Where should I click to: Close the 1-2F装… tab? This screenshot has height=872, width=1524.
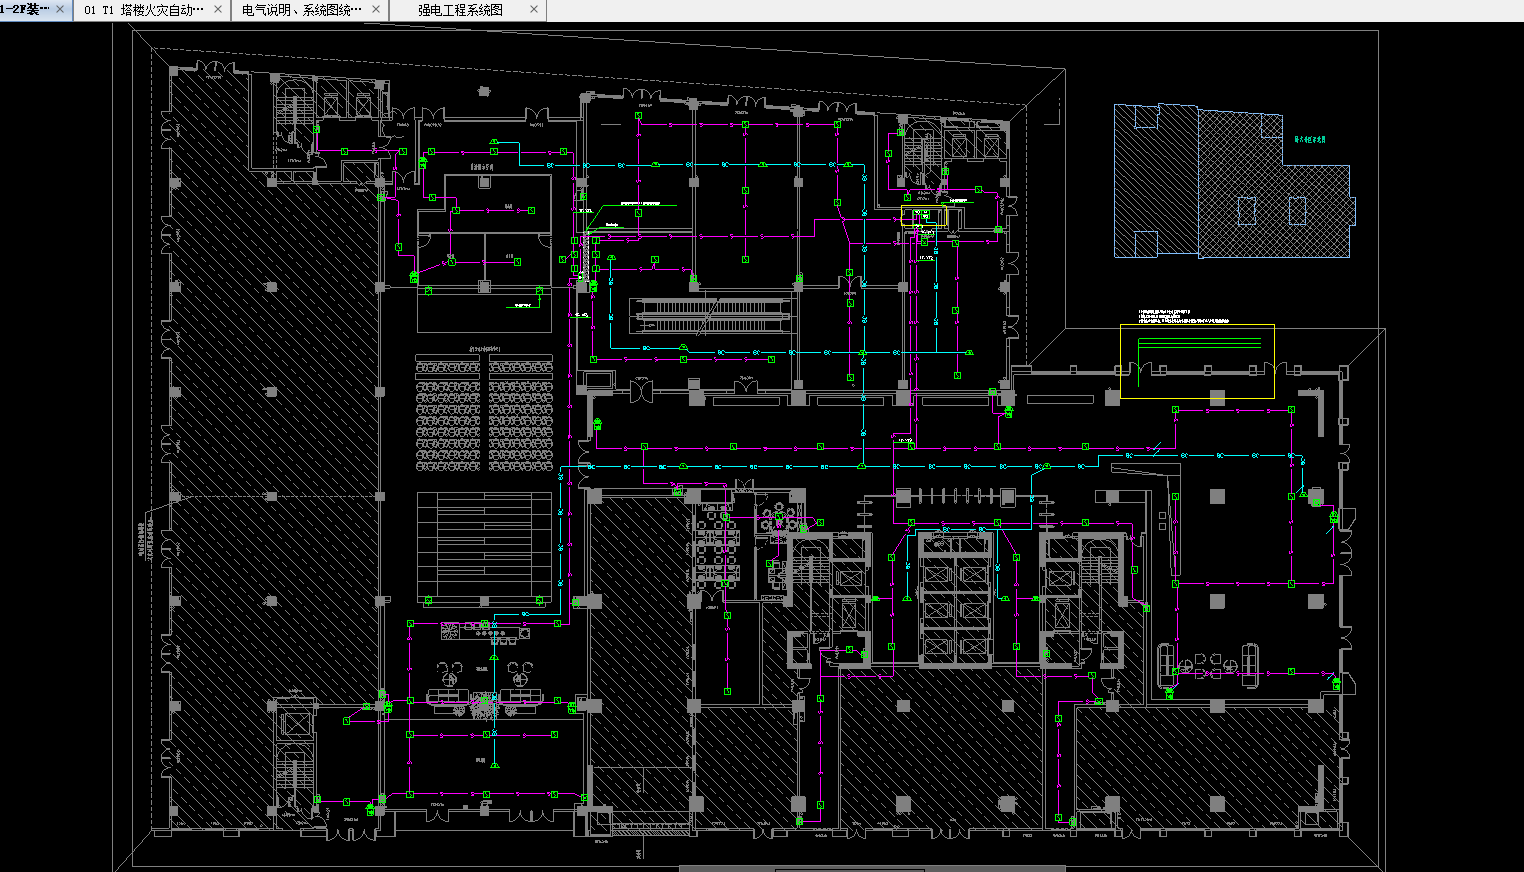click(61, 9)
